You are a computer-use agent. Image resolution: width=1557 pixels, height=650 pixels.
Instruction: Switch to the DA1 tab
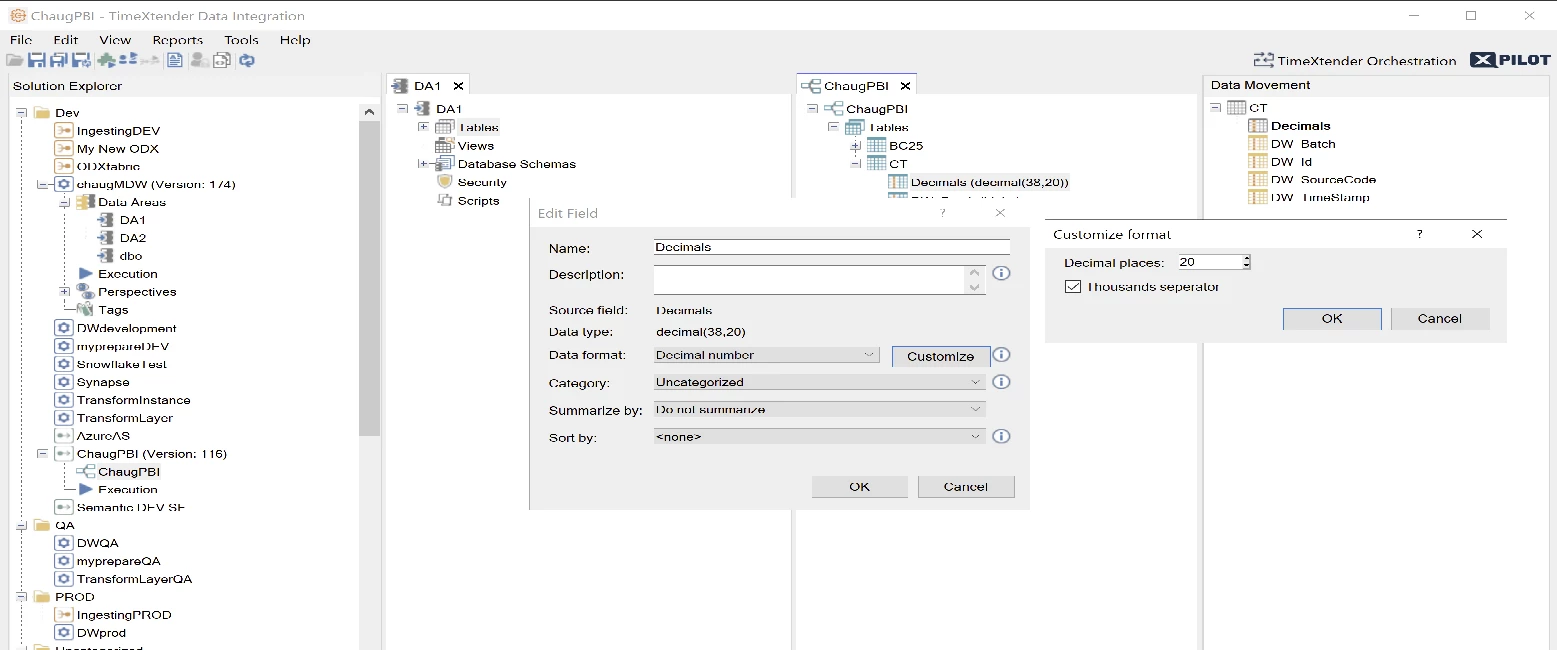click(x=427, y=86)
